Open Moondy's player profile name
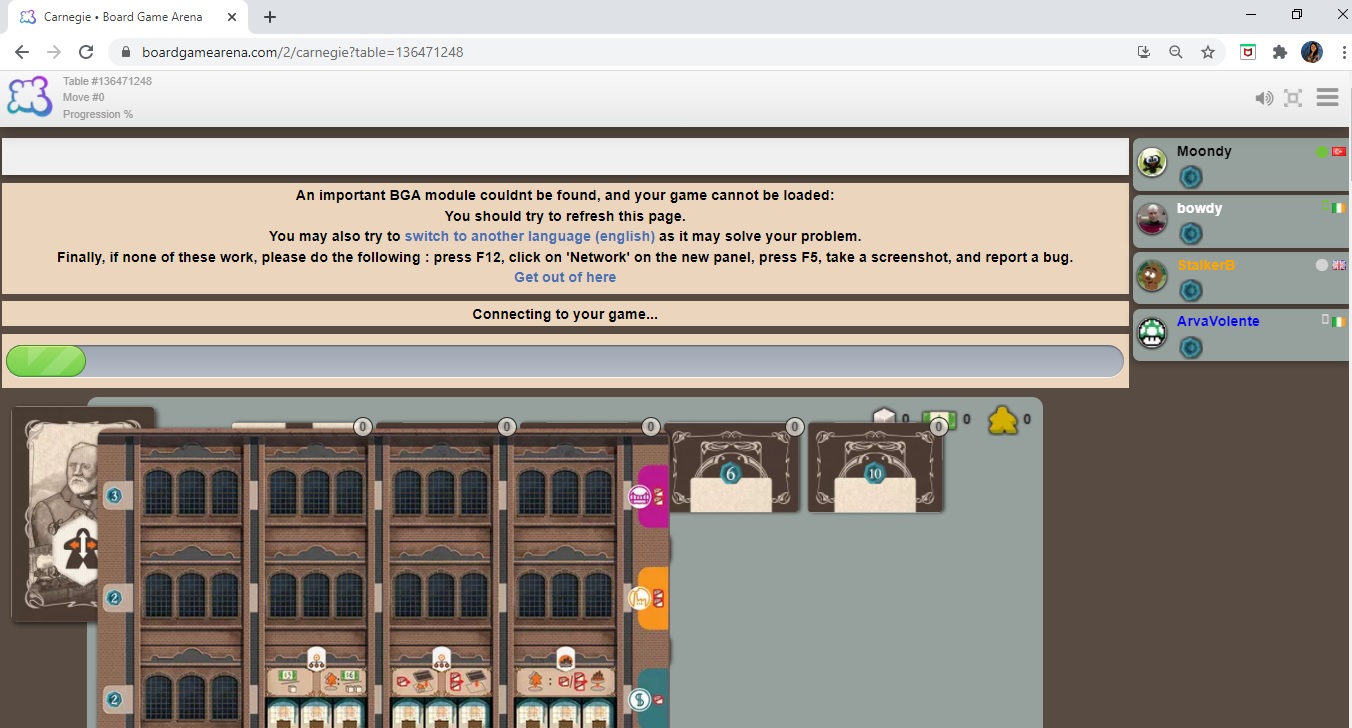The image size is (1352, 728). click(1204, 151)
